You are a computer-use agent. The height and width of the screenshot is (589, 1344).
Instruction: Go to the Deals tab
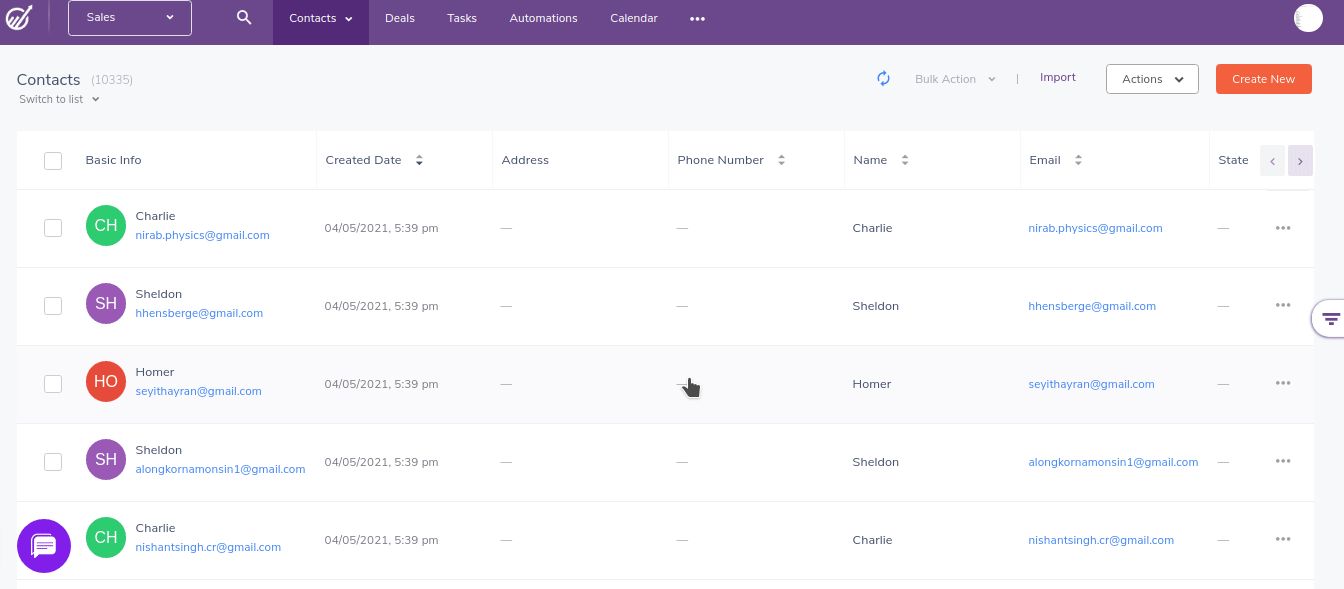click(x=400, y=19)
